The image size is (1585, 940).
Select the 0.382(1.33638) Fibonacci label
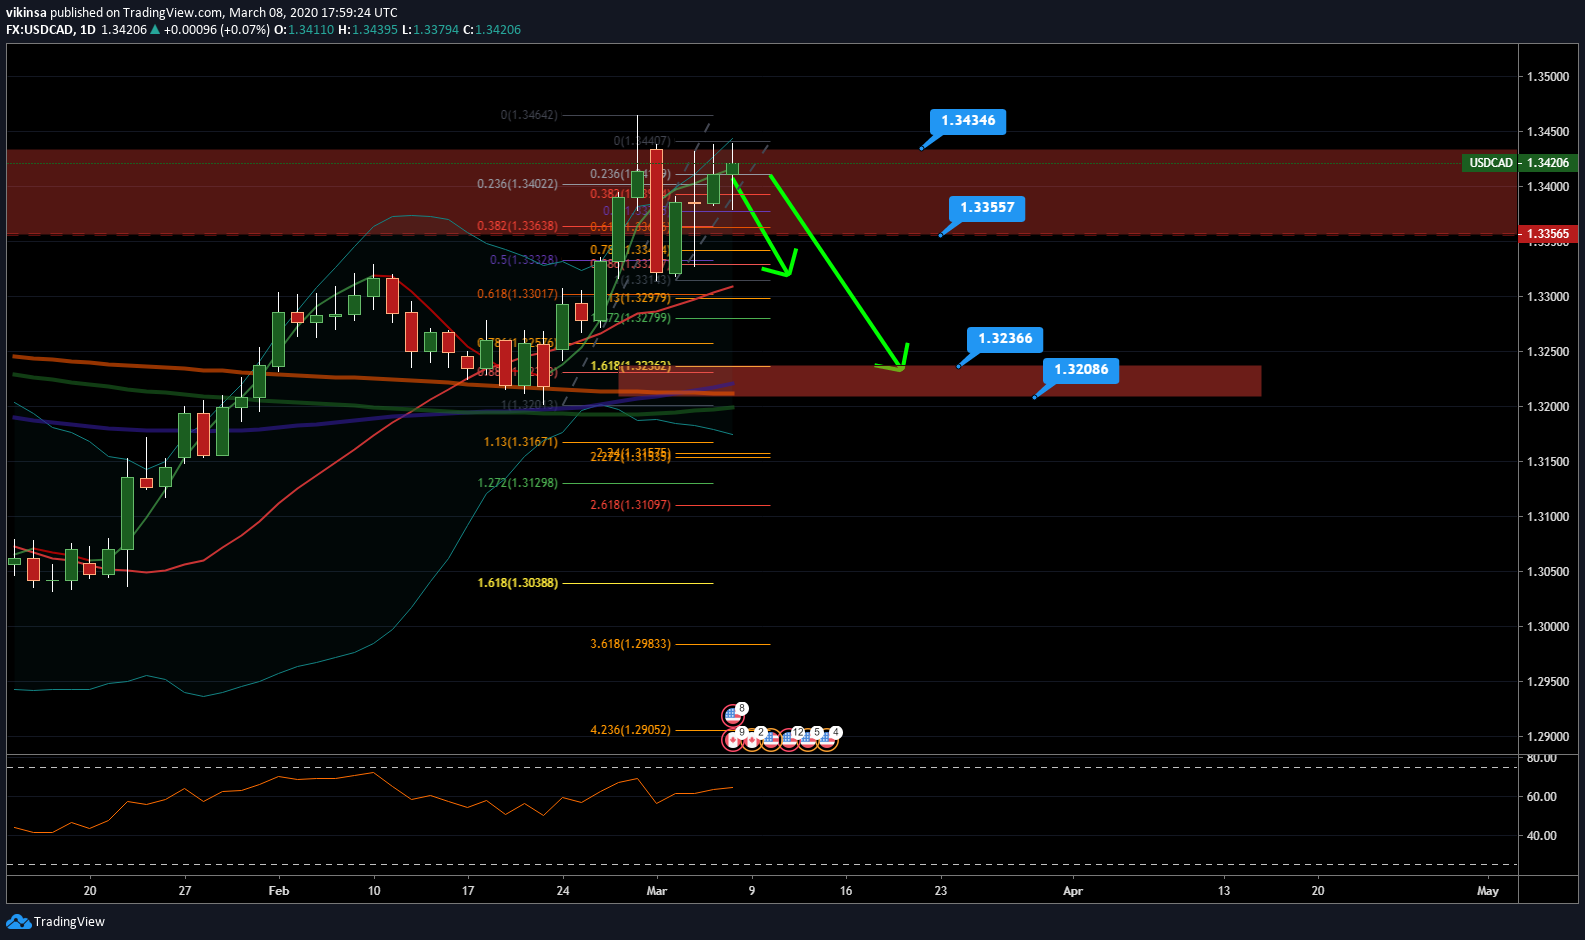pyautogui.click(x=517, y=226)
